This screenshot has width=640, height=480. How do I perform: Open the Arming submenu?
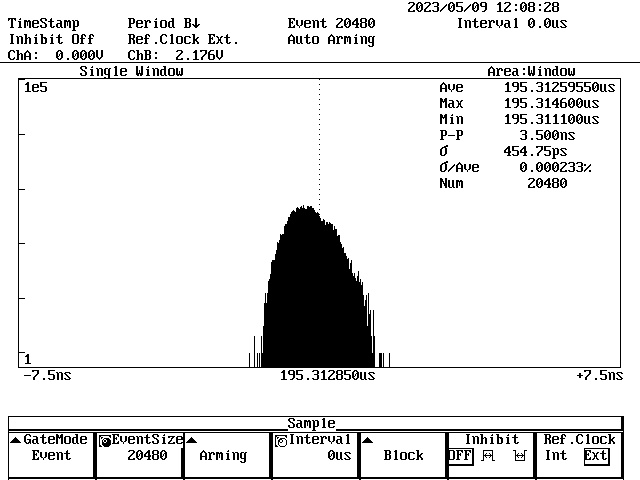click(x=223, y=456)
